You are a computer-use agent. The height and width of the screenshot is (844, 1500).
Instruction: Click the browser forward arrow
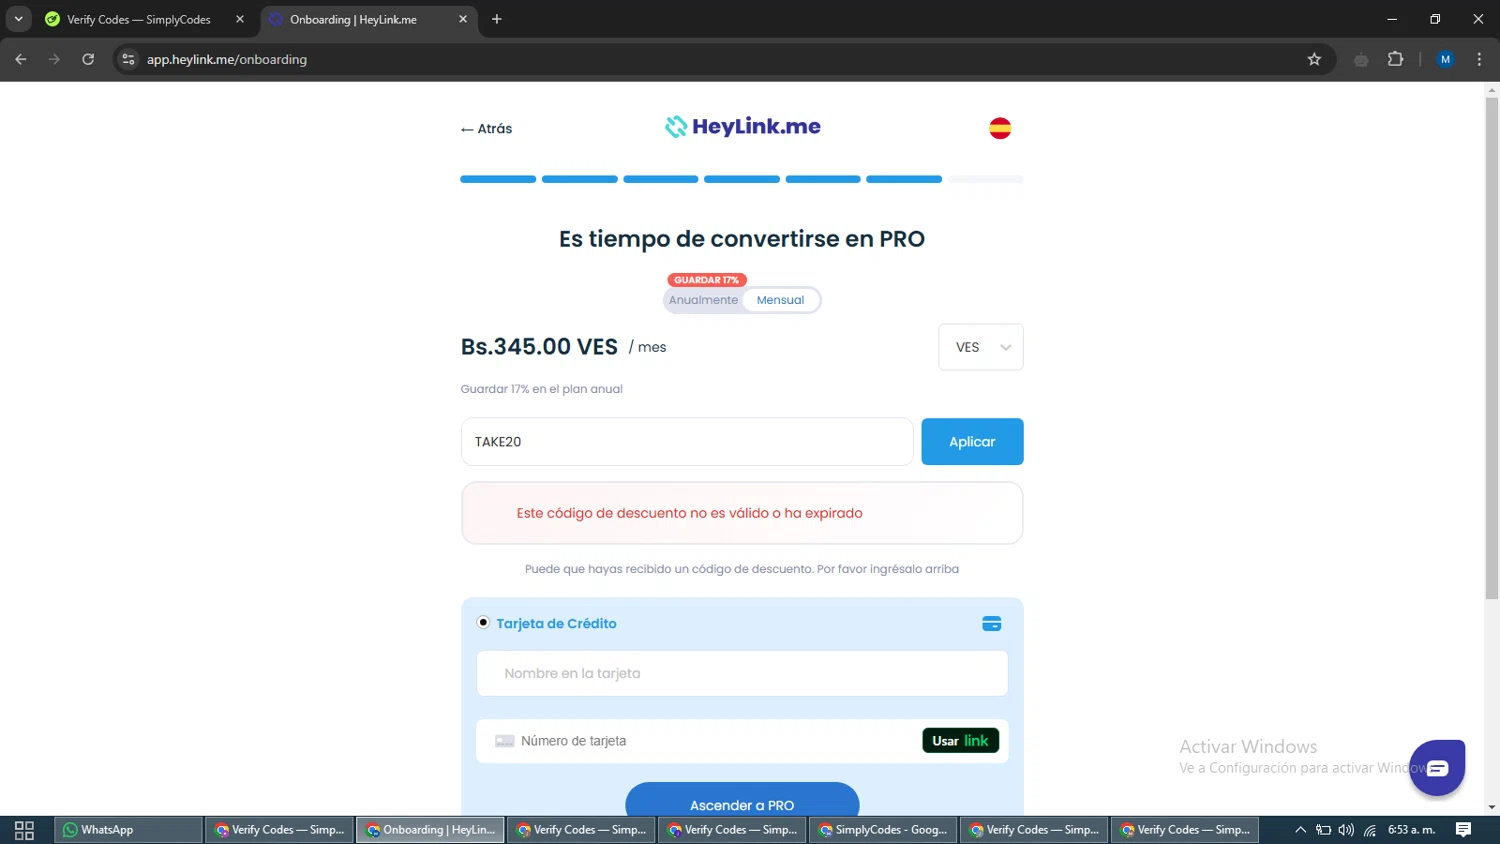54,59
